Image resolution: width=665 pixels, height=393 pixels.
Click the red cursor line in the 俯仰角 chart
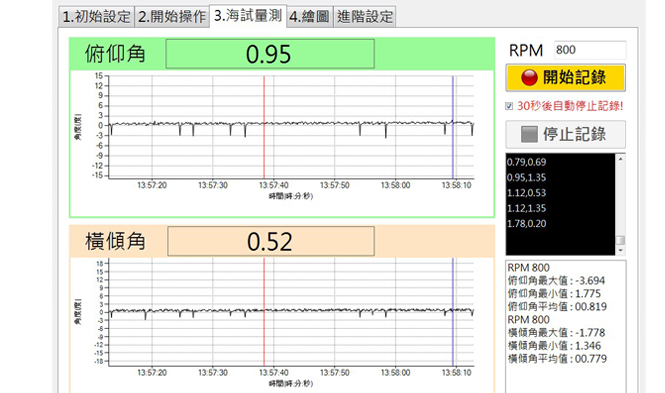pos(264,127)
